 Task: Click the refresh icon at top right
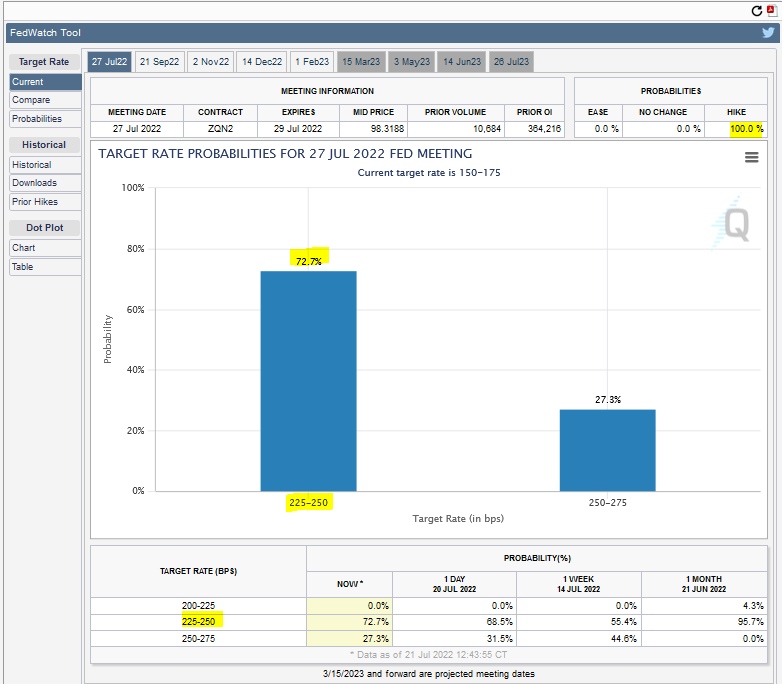(x=757, y=11)
